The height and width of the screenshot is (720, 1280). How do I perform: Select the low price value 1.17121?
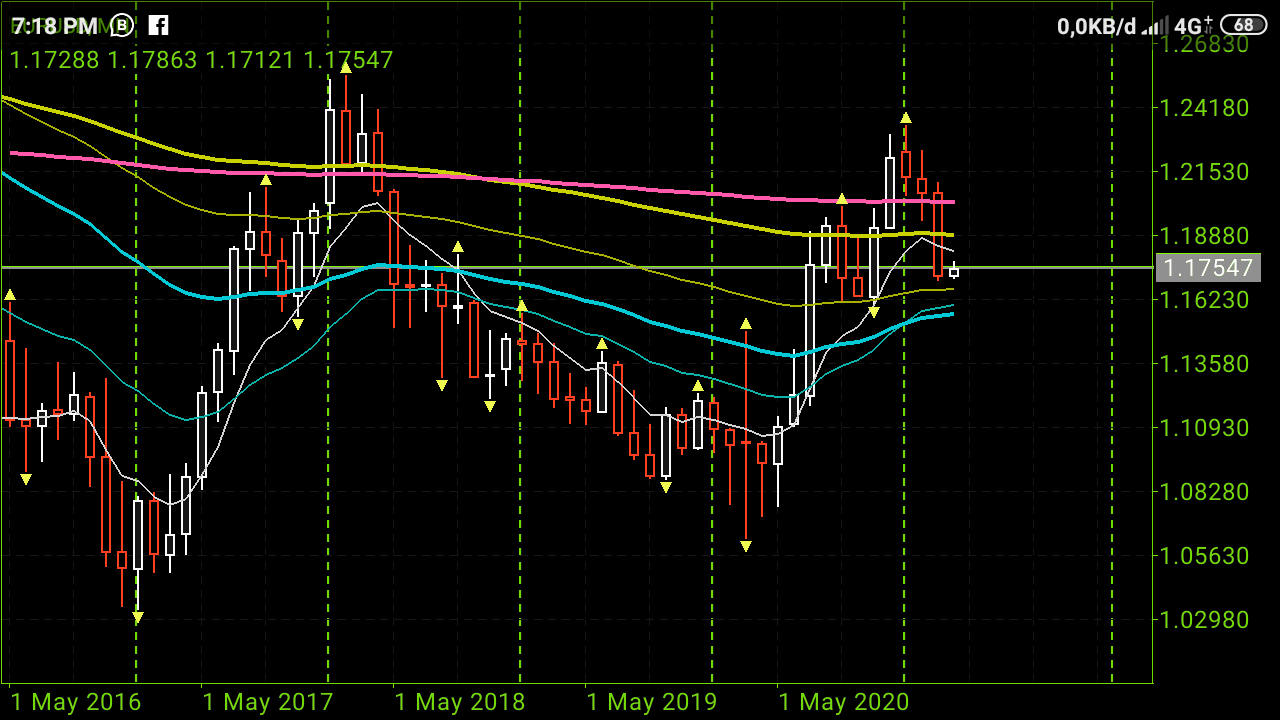[250, 60]
